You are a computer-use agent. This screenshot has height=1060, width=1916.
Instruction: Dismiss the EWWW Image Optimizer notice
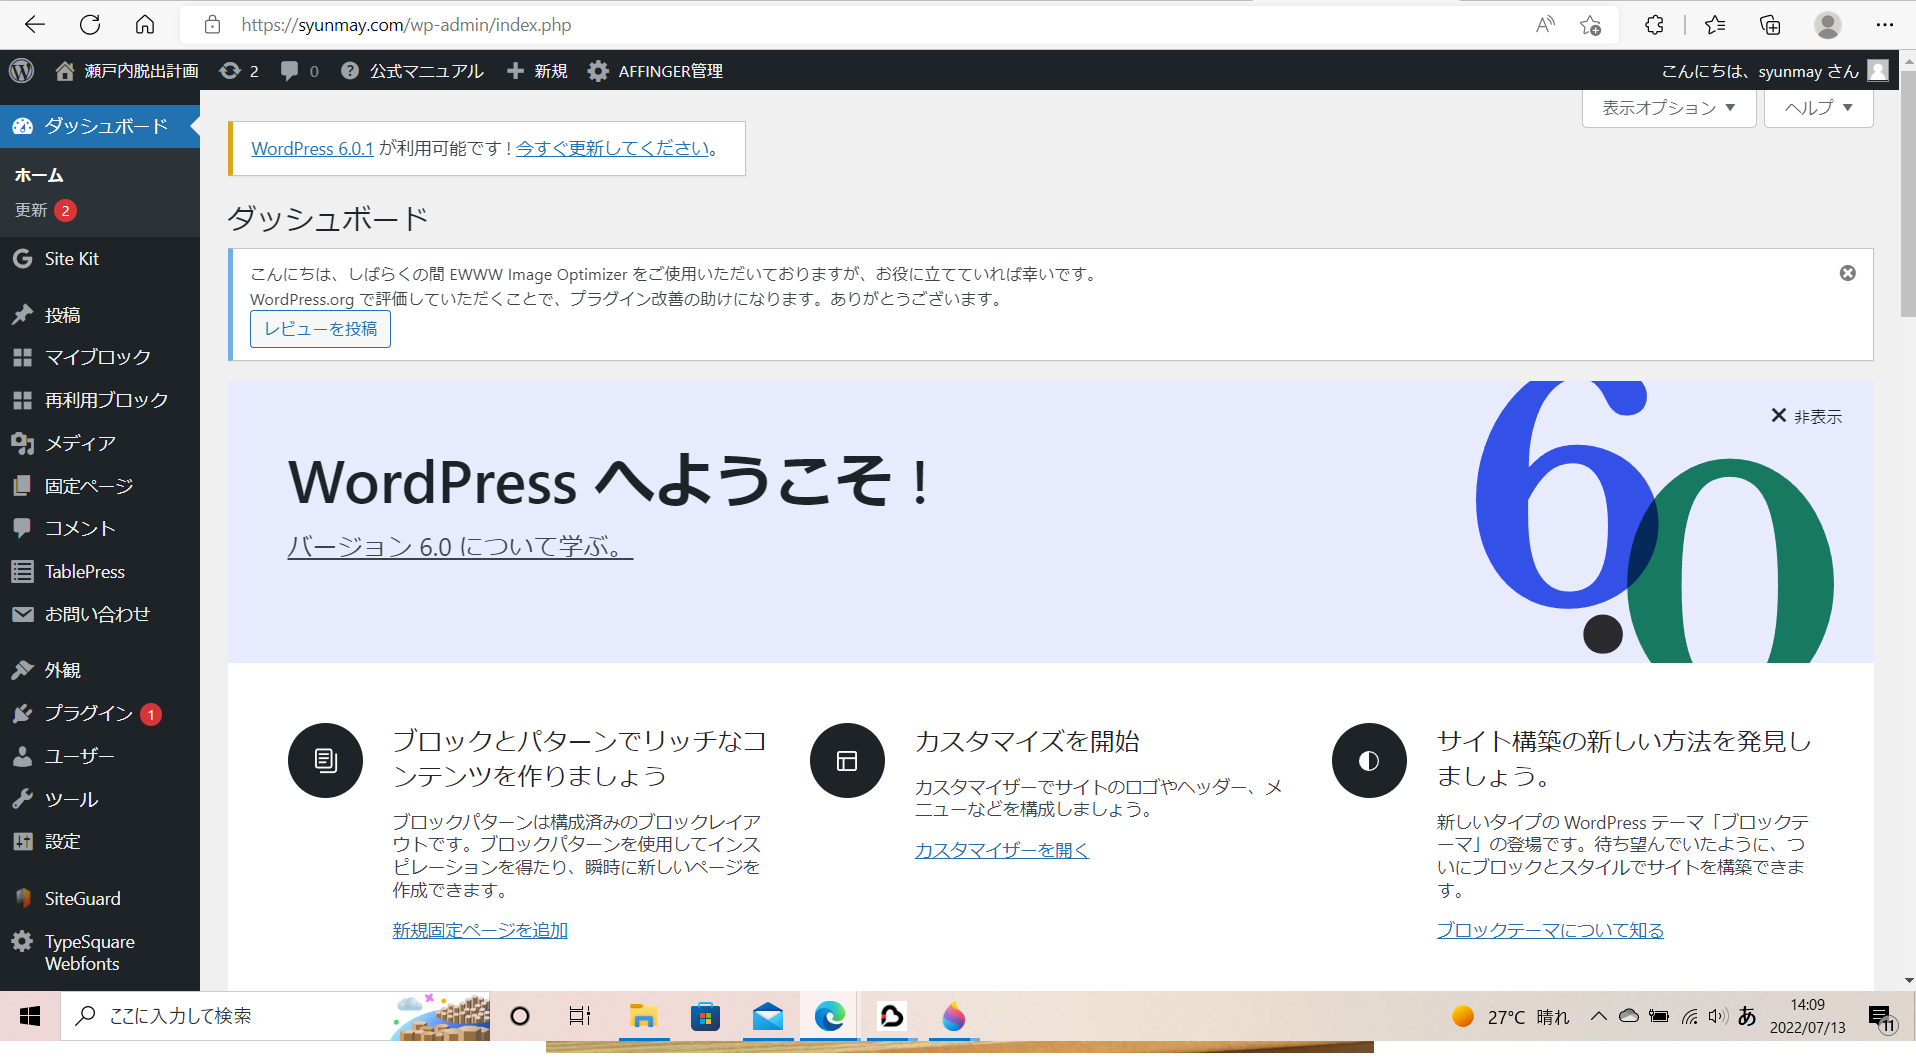pos(1848,273)
